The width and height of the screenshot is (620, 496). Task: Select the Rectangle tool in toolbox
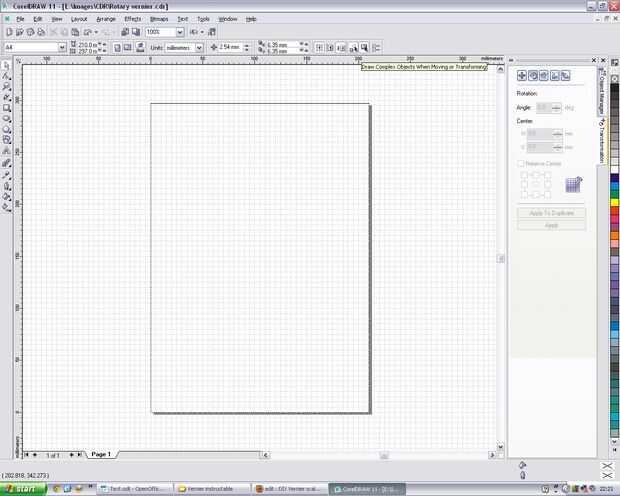click(7, 108)
